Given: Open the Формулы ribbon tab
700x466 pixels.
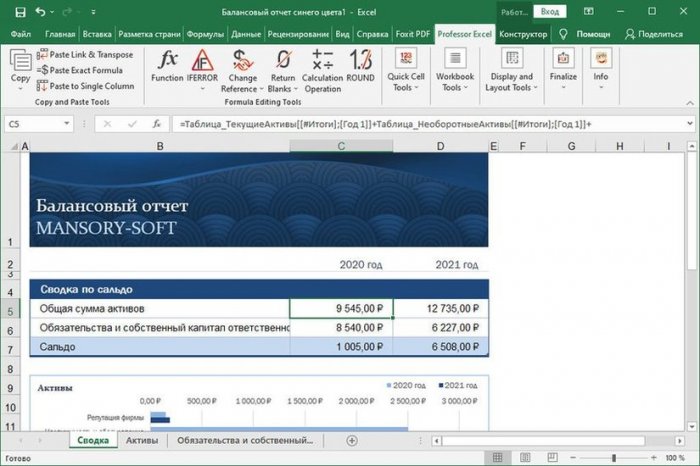Looking at the screenshot, I should (205, 33).
